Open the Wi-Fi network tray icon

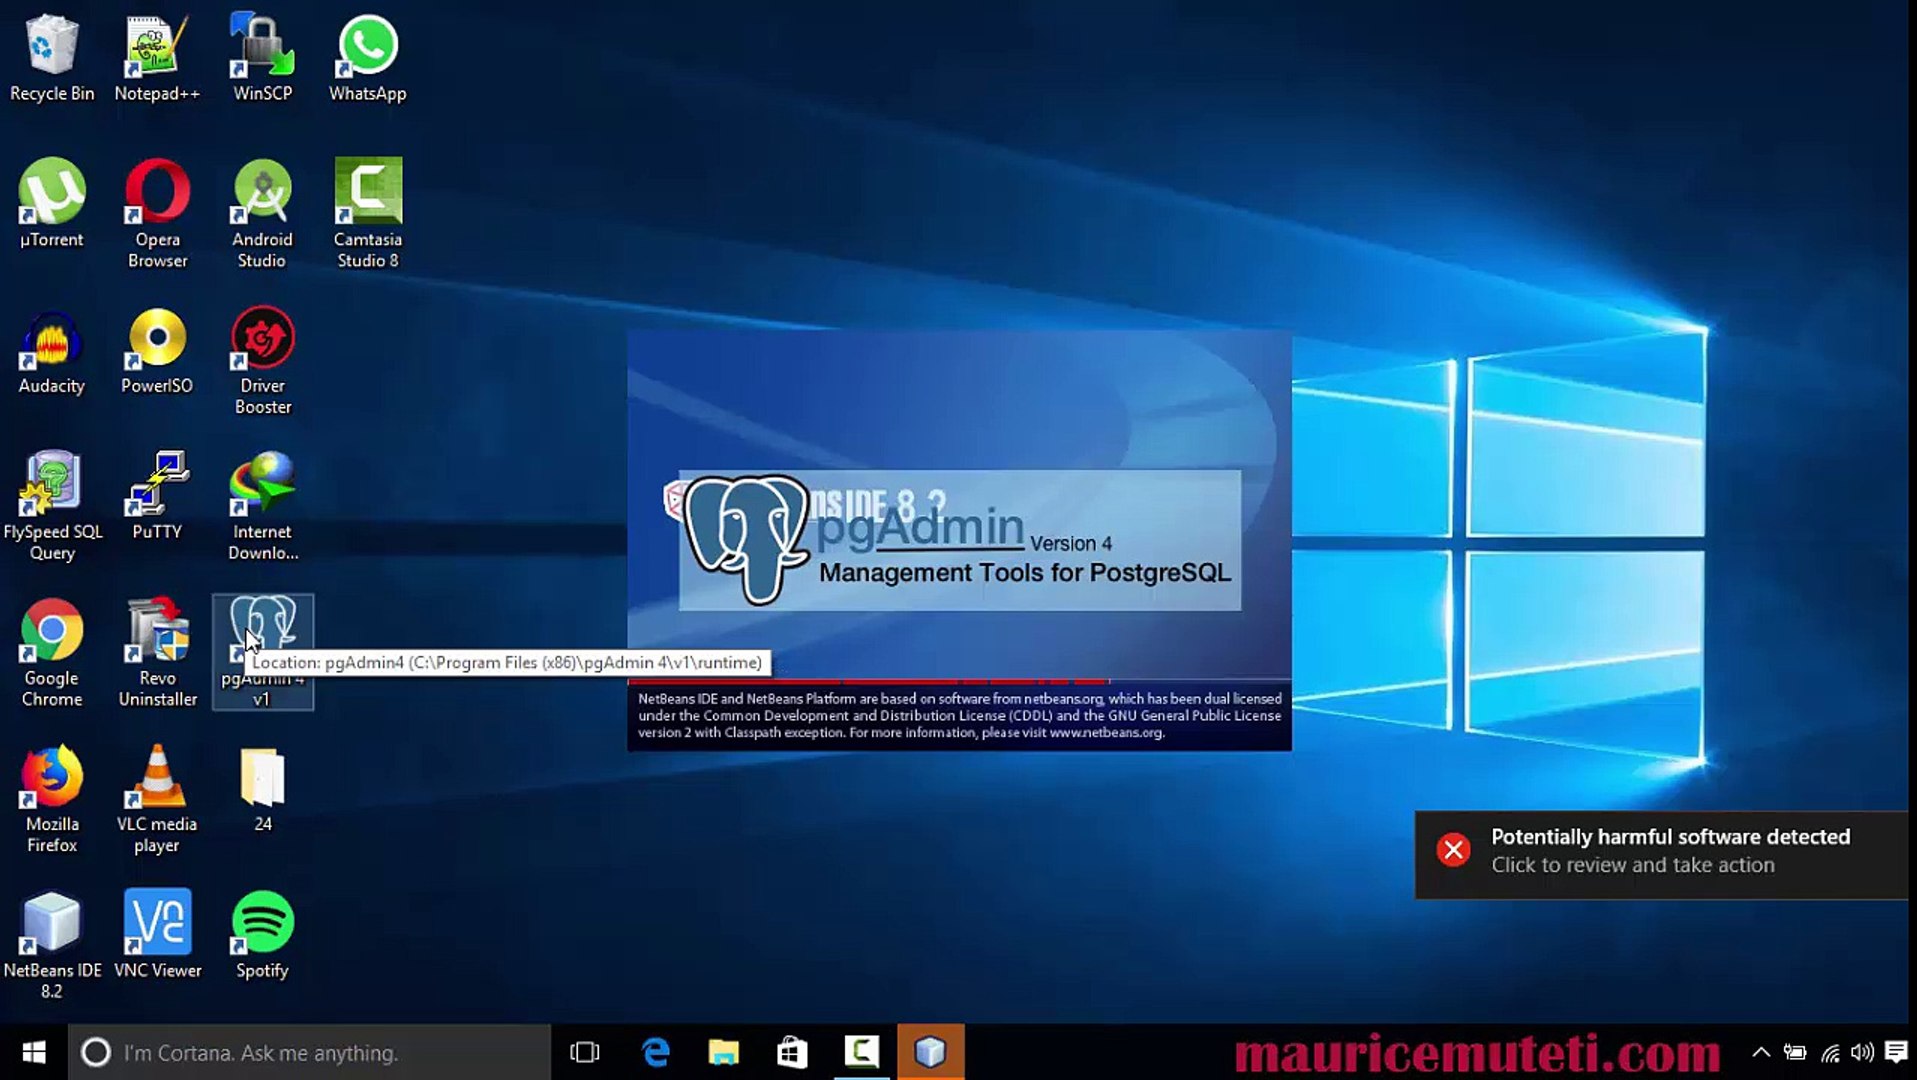pyautogui.click(x=1830, y=1052)
